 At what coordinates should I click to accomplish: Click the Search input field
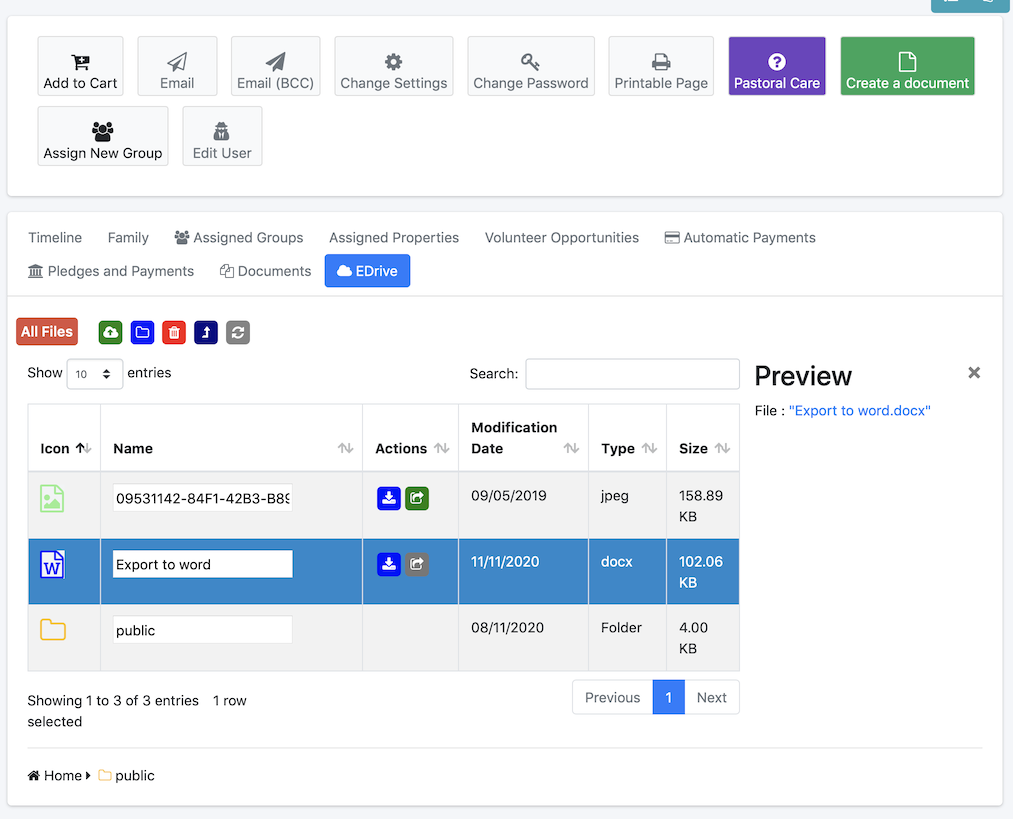coord(632,374)
